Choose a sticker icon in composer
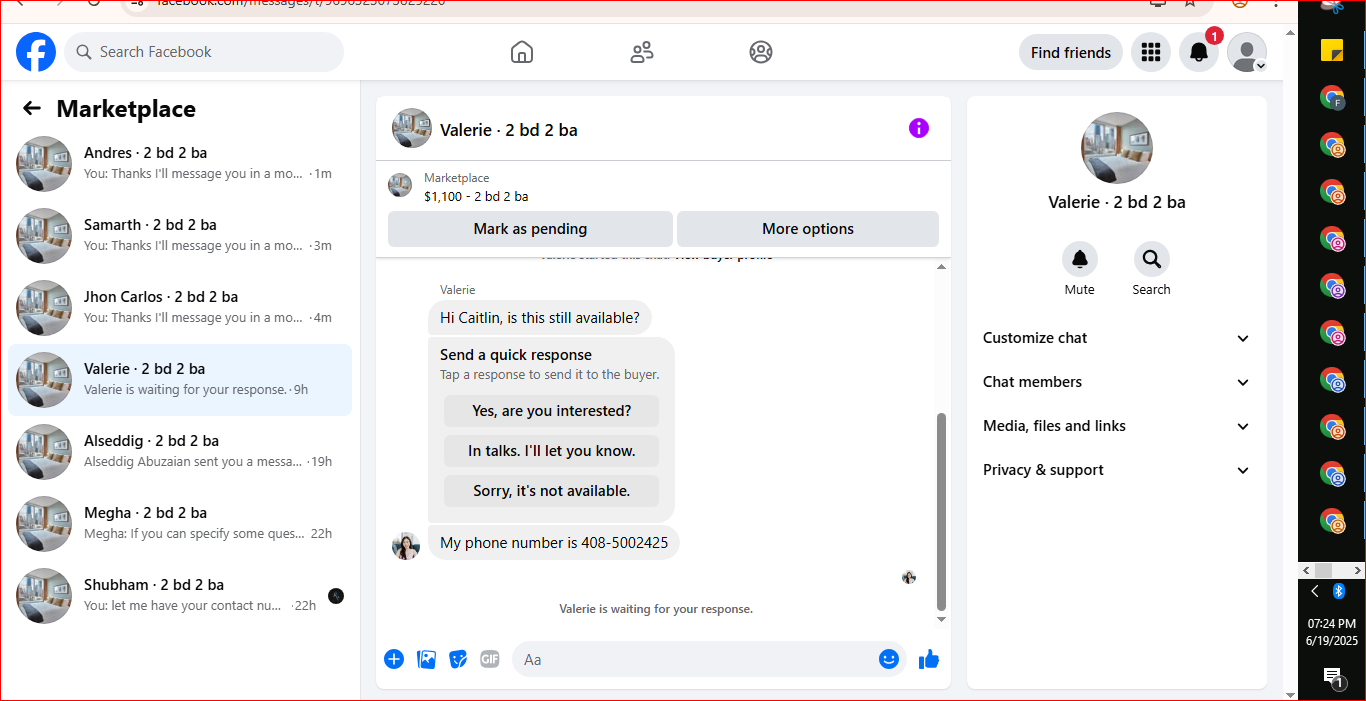This screenshot has width=1366, height=701. coord(458,659)
